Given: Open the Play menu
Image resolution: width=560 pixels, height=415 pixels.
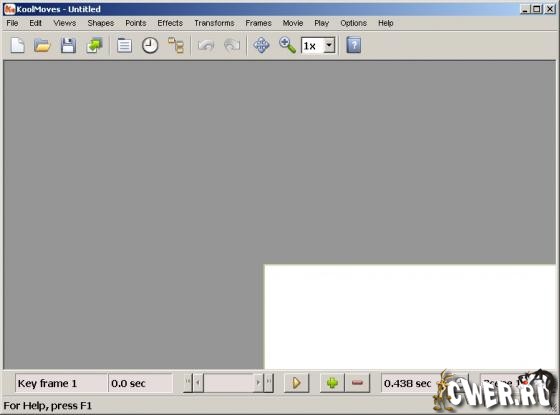Looking at the screenshot, I should point(321,23).
